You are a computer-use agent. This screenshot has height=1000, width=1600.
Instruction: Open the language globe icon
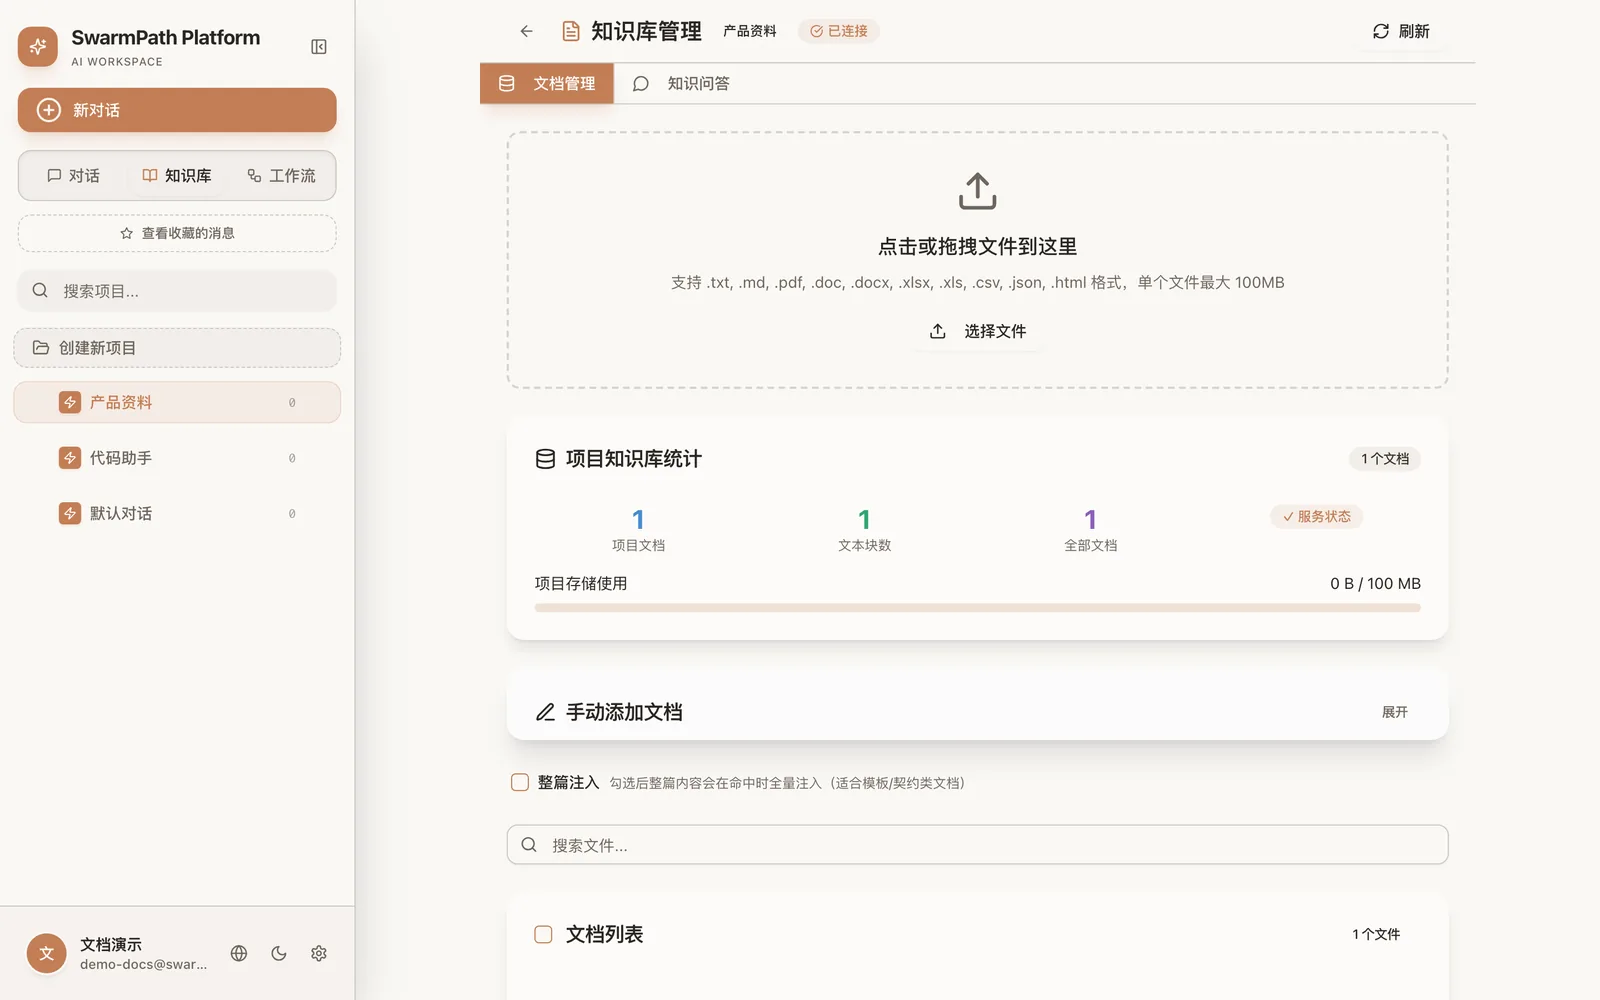pos(239,953)
